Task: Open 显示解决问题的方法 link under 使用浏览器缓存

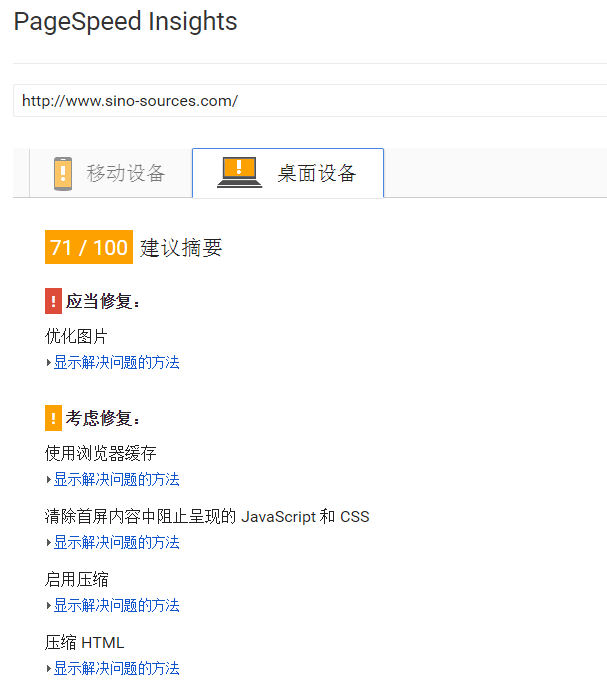Action: [116, 480]
